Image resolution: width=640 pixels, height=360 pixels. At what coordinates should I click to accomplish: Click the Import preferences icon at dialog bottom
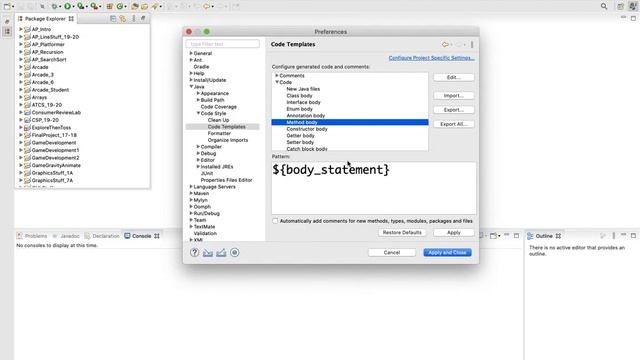pos(208,253)
